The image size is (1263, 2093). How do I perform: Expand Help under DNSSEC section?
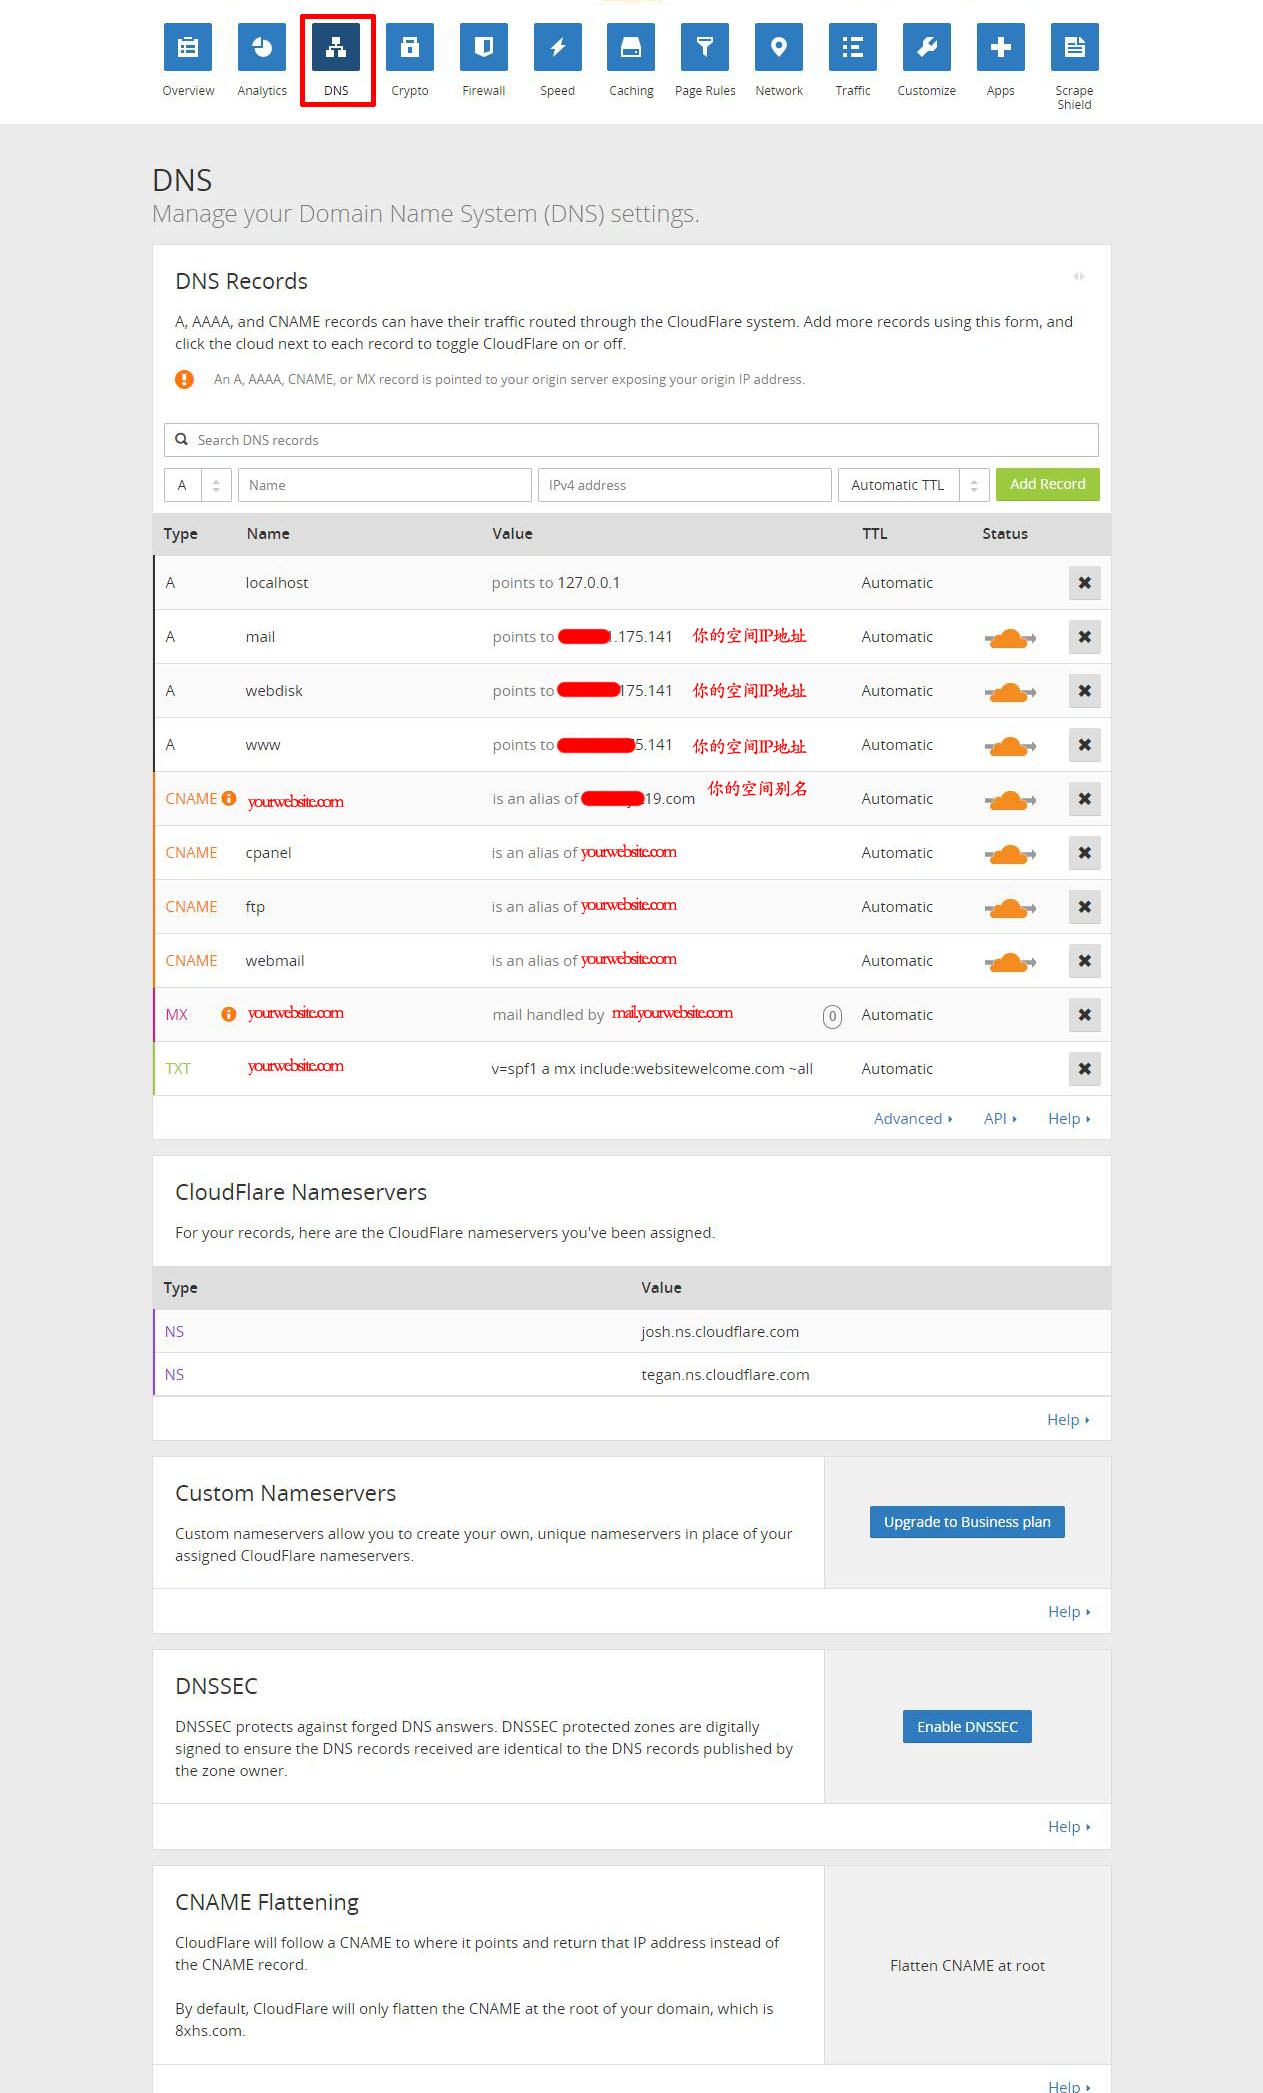[x=1069, y=1827]
